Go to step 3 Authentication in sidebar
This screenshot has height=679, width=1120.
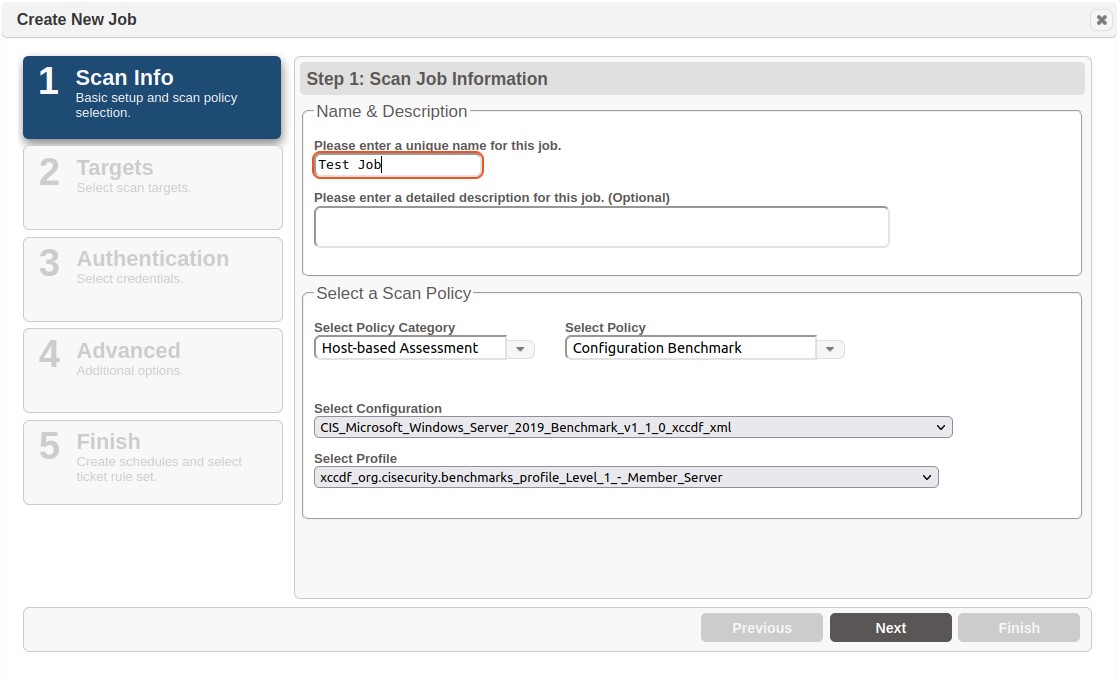[x=152, y=279]
